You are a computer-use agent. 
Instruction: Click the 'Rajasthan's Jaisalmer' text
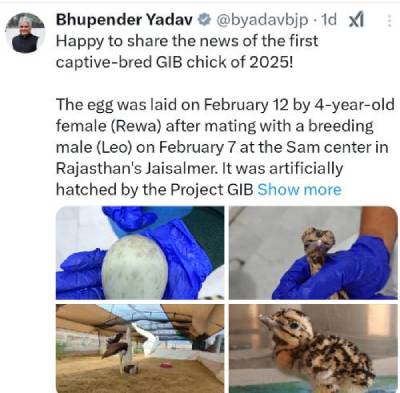(x=135, y=168)
